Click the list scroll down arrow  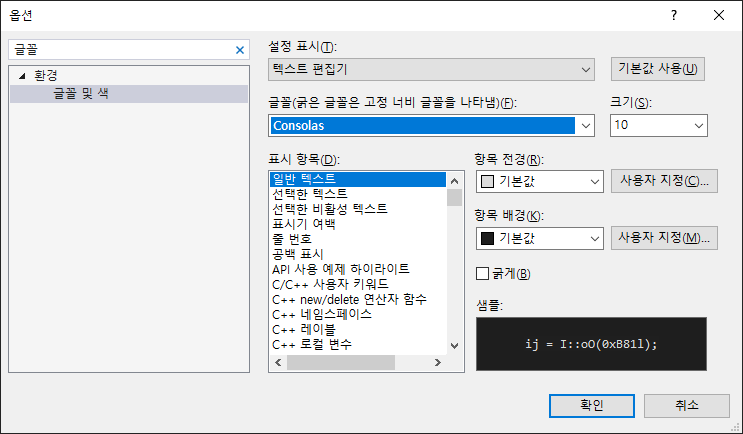point(454,346)
